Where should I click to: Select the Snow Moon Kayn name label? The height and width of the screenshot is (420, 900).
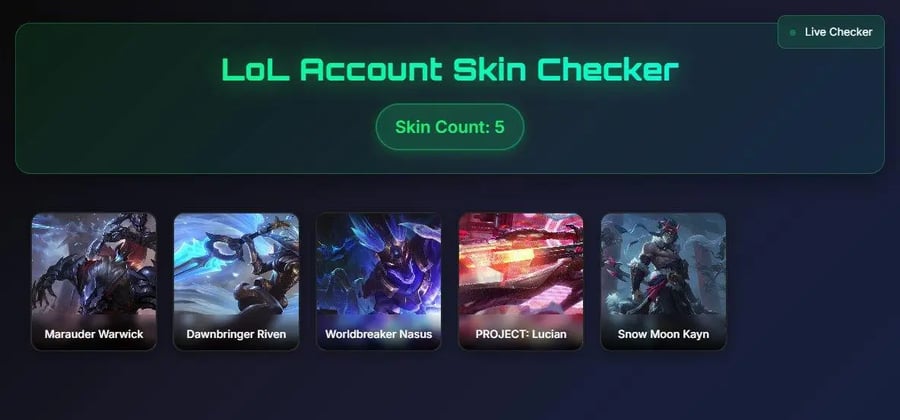point(663,334)
